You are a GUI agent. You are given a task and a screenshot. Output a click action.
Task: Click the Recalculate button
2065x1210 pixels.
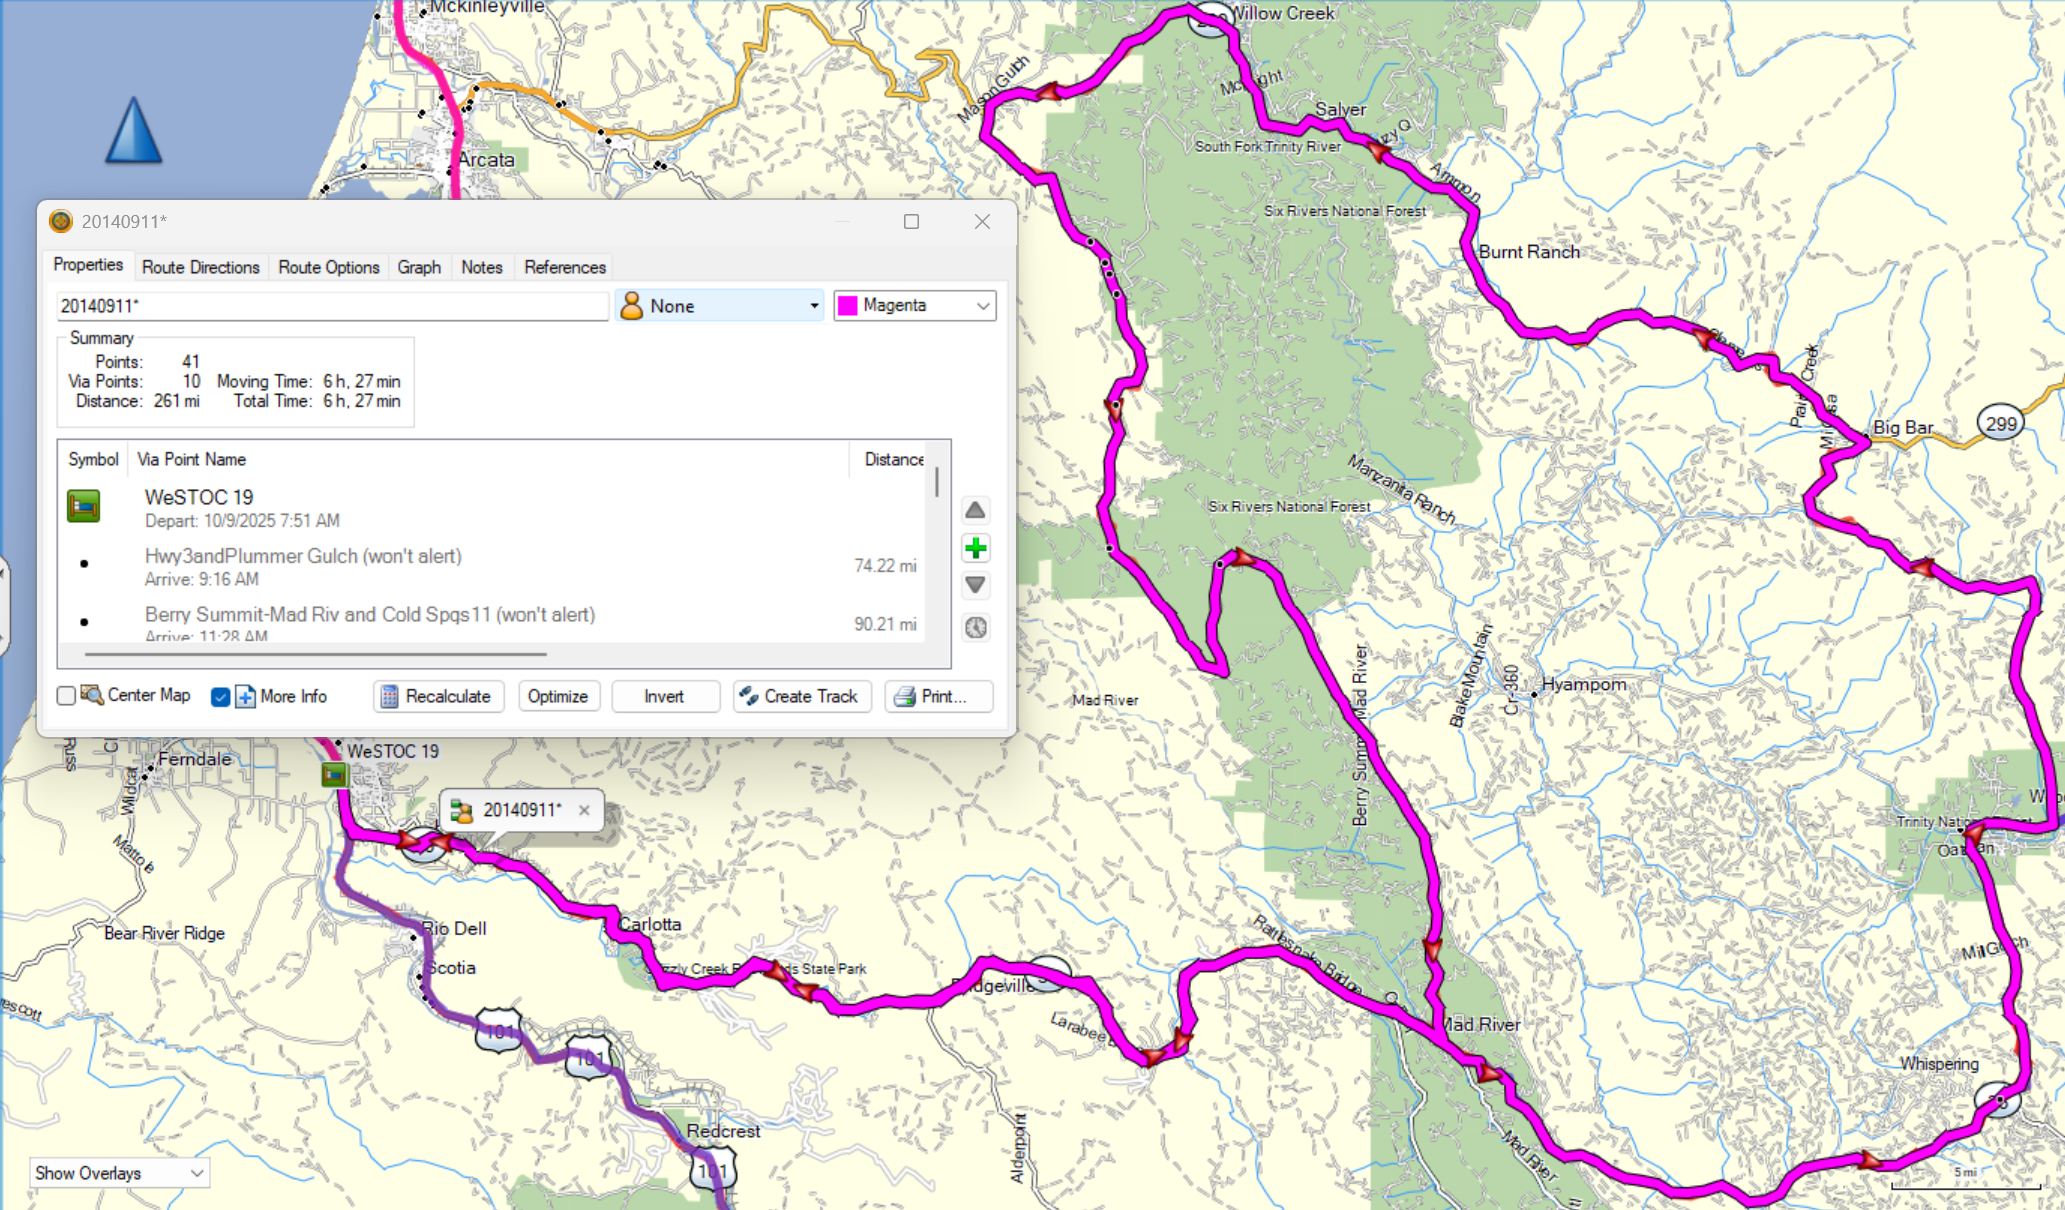pyautogui.click(x=438, y=696)
